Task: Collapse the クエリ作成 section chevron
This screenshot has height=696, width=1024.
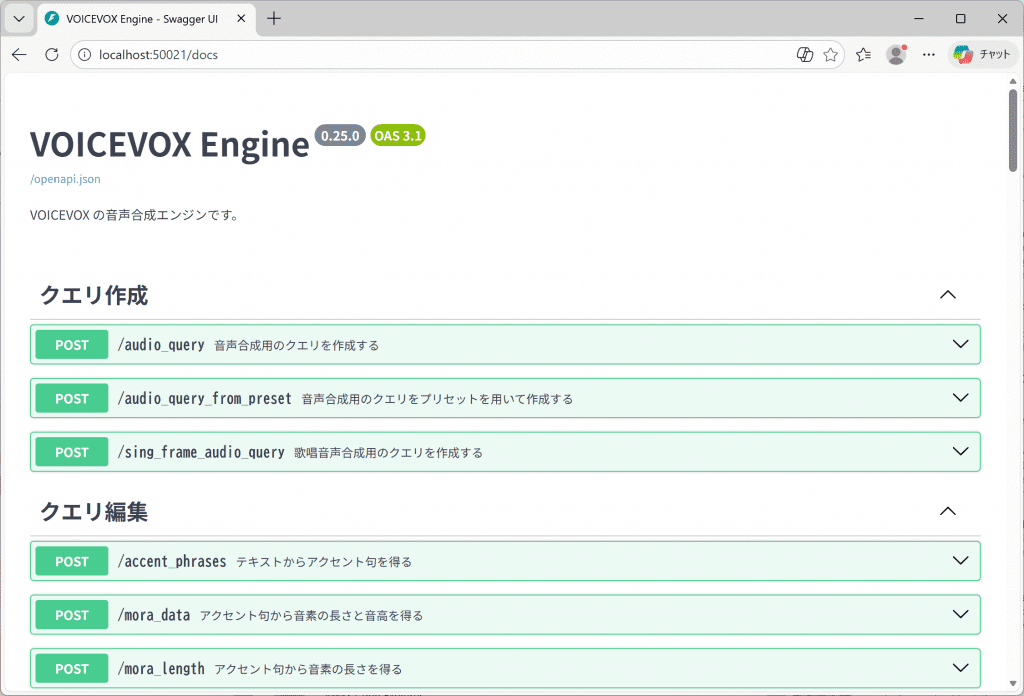Action: pos(948,295)
